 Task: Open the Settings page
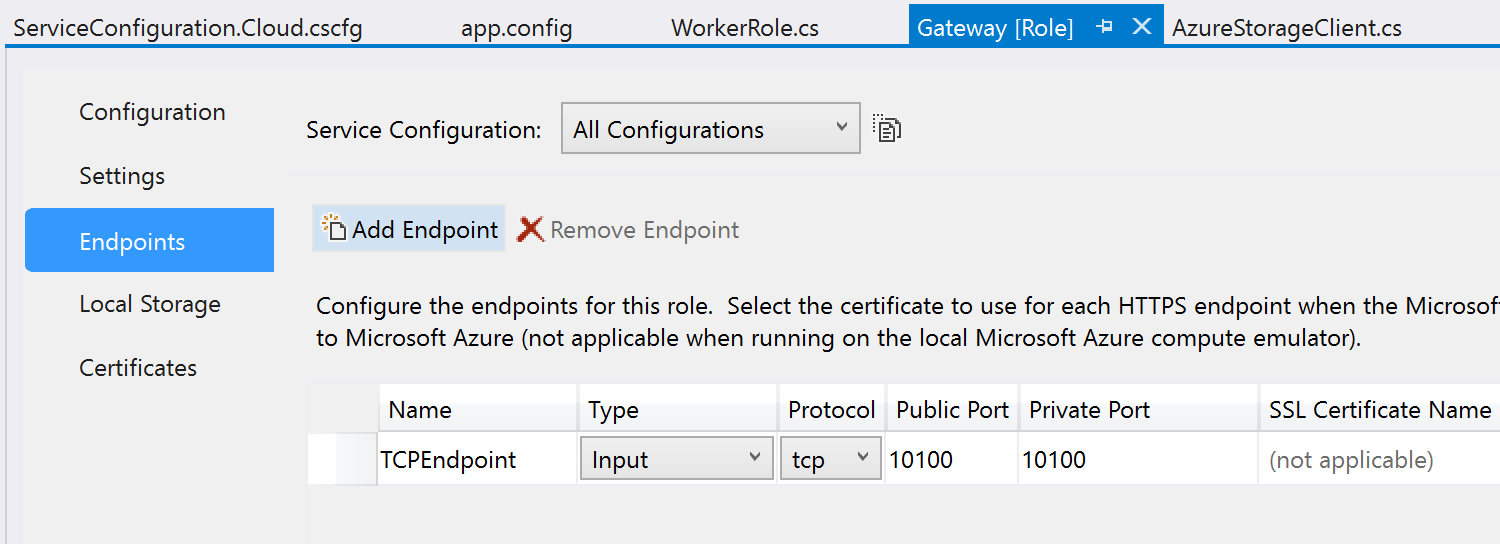[122, 176]
